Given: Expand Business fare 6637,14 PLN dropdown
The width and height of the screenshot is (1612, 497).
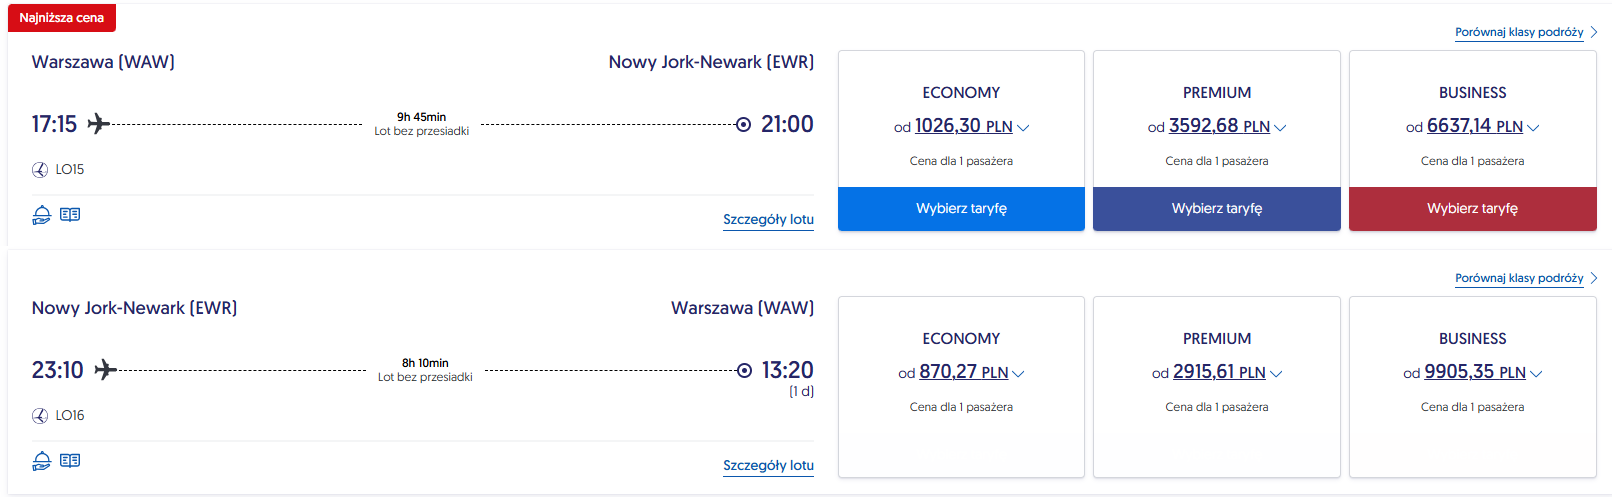Looking at the screenshot, I should (1533, 128).
